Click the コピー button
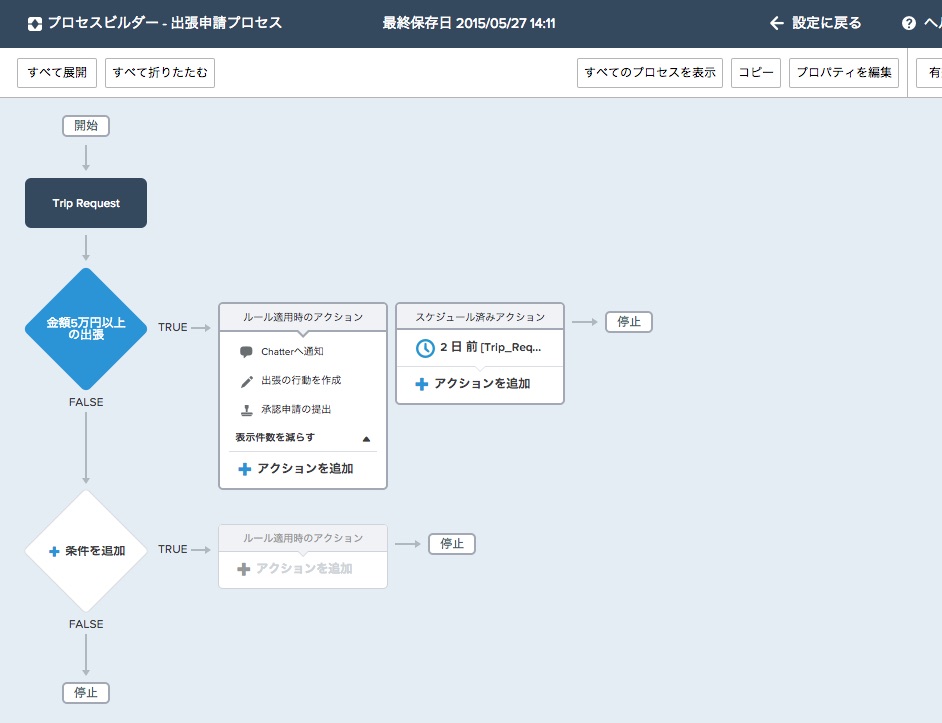942x723 pixels. (x=756, y=73)
